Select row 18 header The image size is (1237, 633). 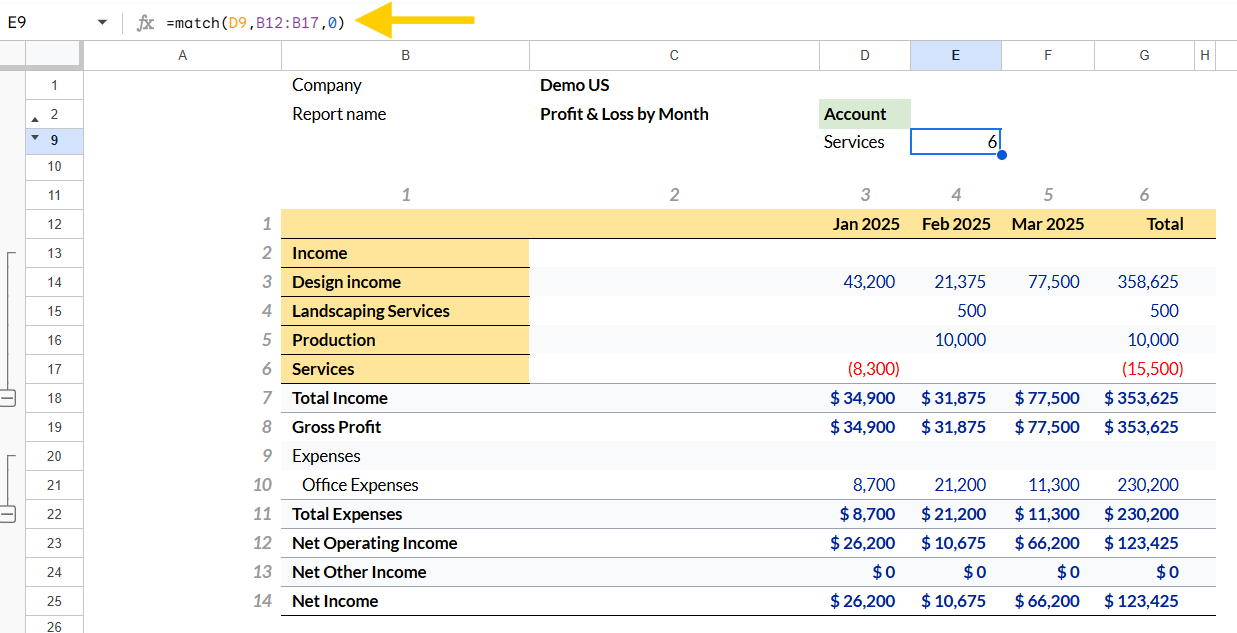click(54, 398)
